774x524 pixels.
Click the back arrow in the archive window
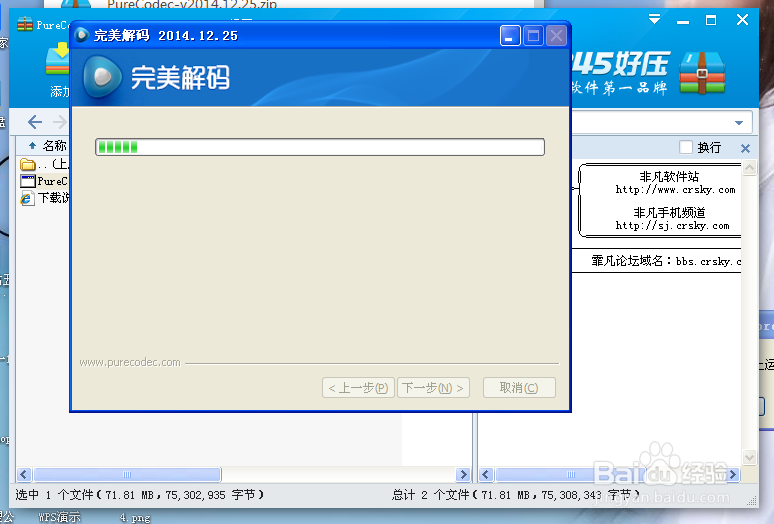coord(35,121)
